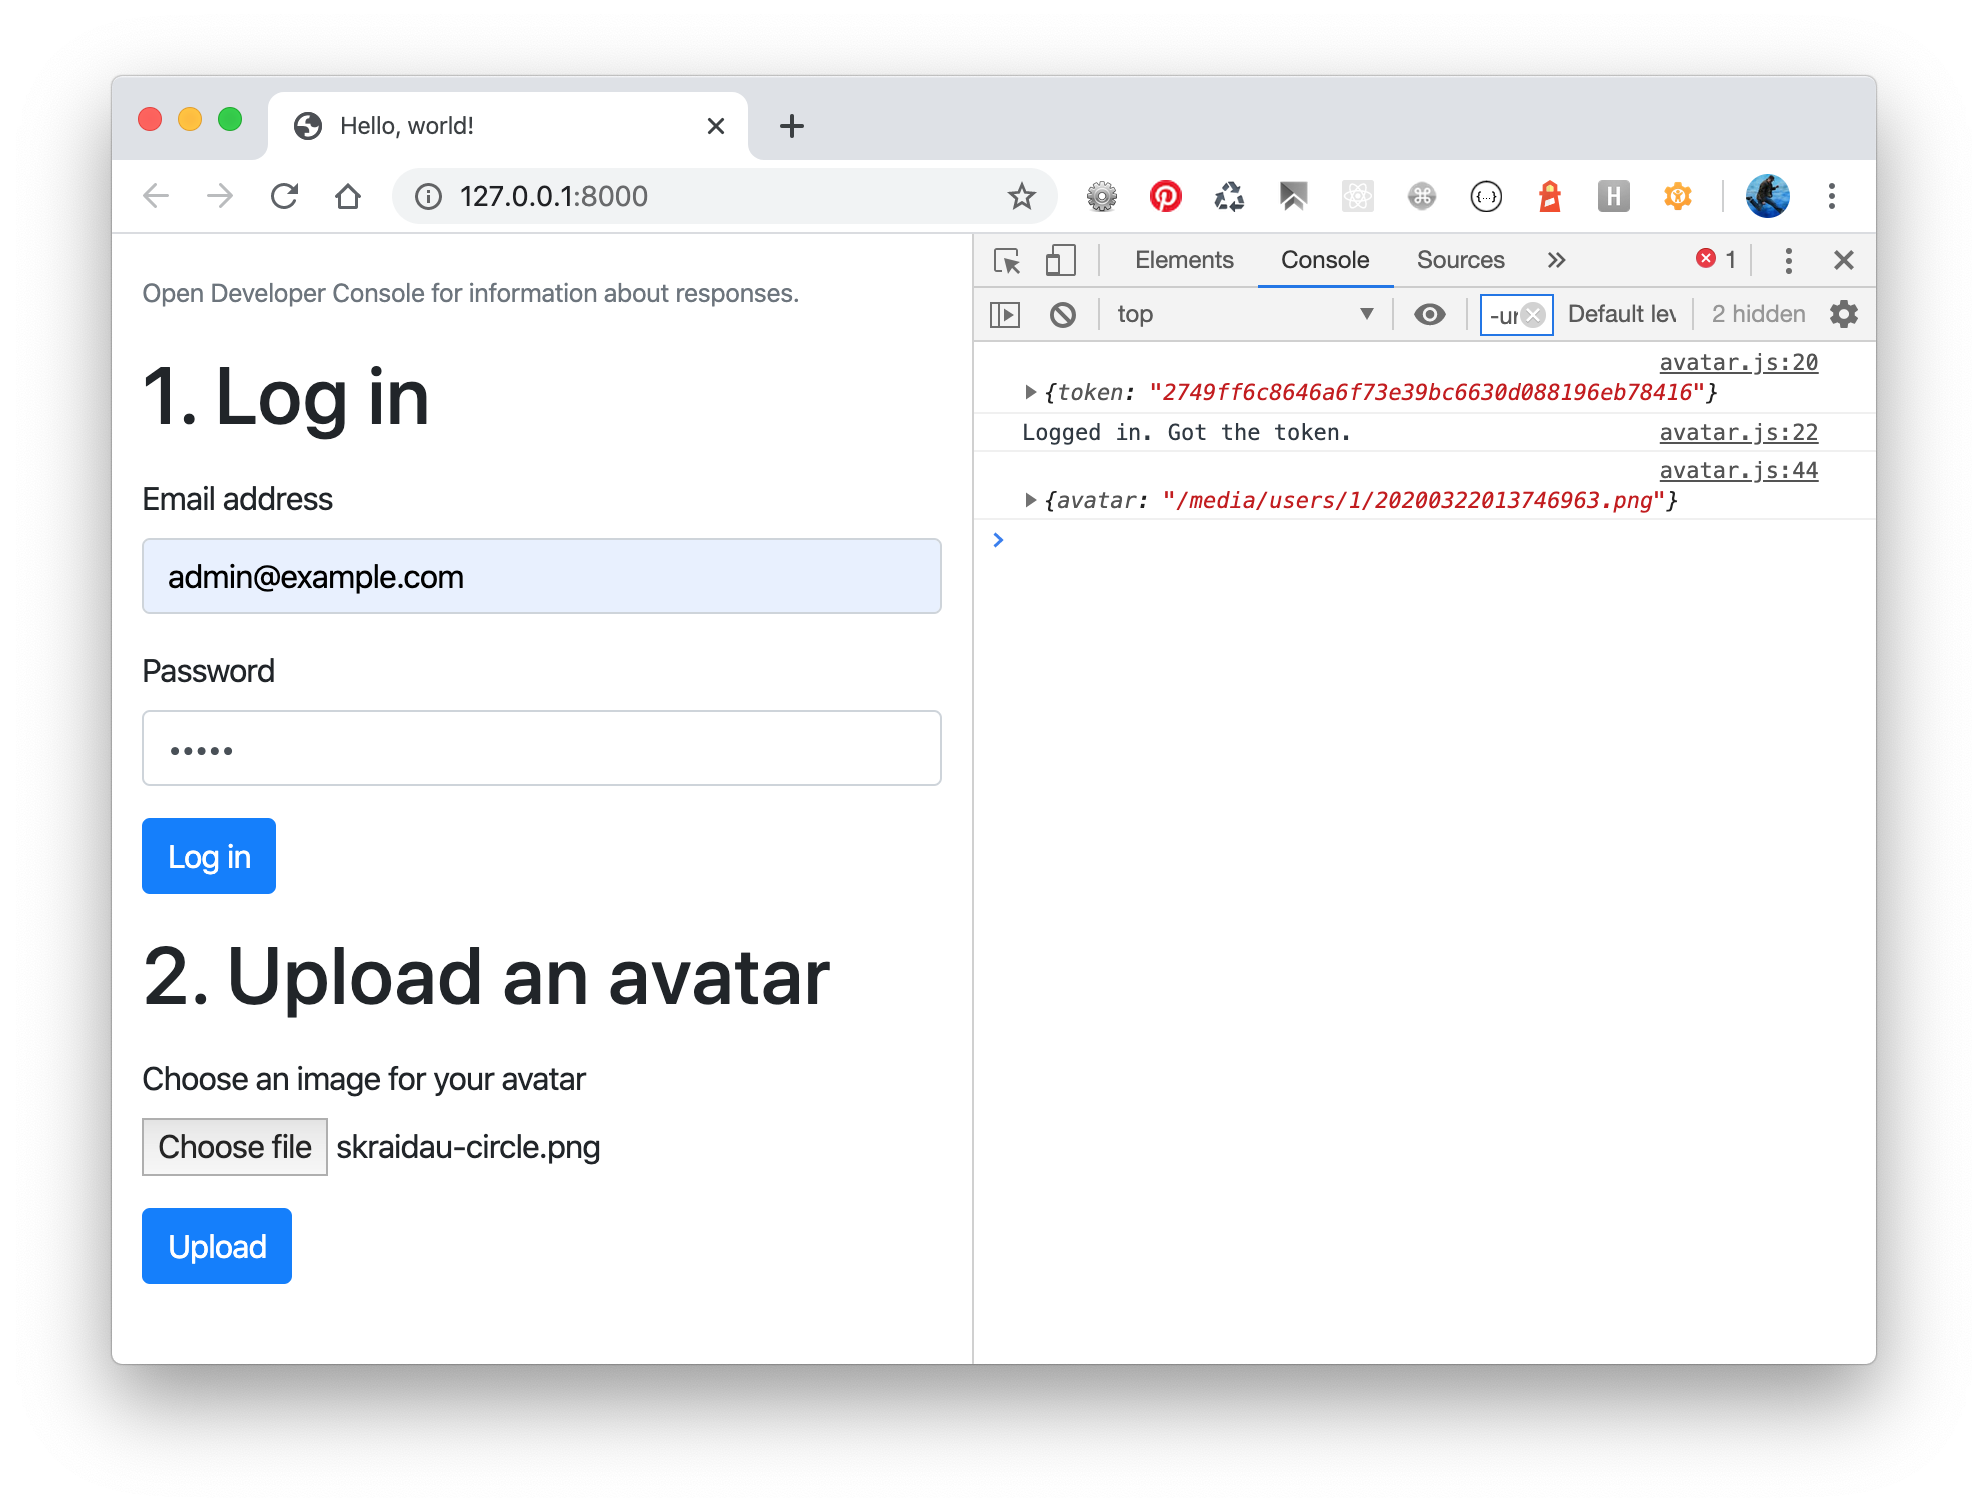Toggle the inspect element cursor icon
Viewport: 1988px width, 1512px height.
(1008, 260)
